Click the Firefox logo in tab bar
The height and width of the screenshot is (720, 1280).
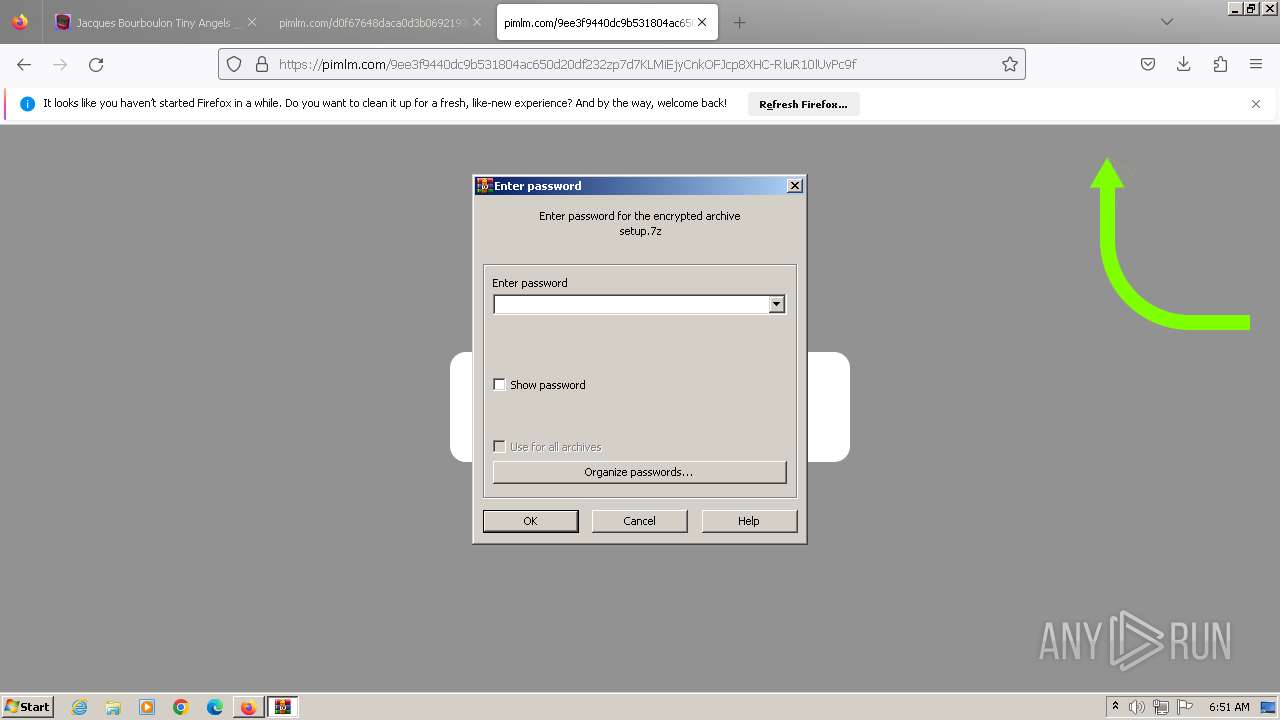(20, 22)
